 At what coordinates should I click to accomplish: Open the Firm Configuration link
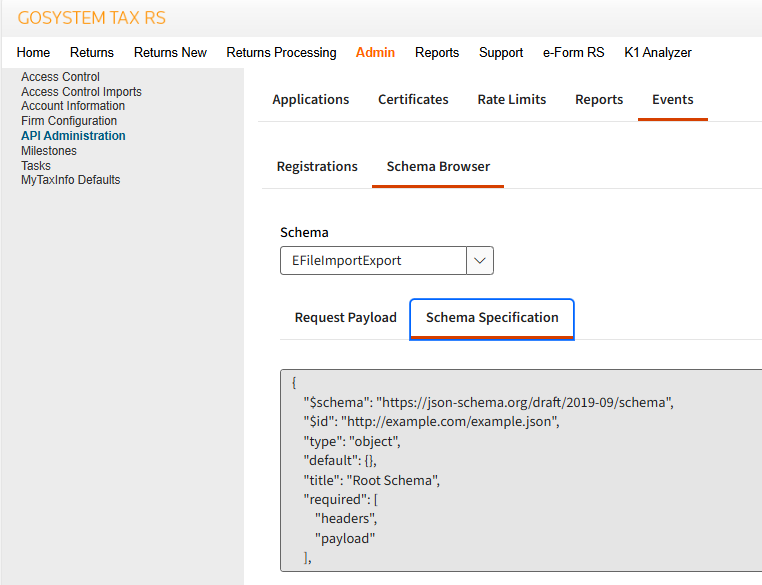pyautogui.click(x=69, y=121)
